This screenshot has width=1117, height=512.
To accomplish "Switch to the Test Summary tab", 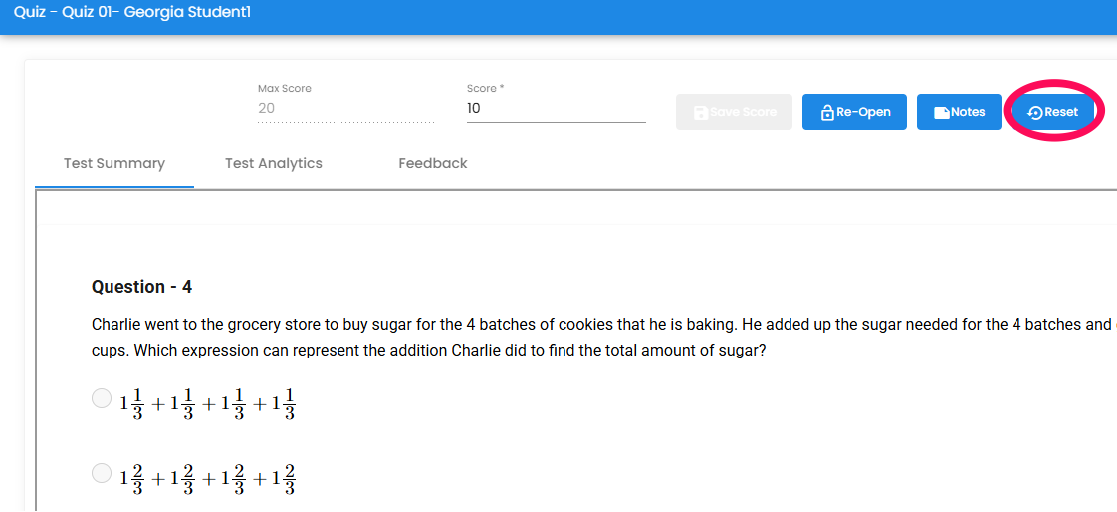I will tap(114, 163).
